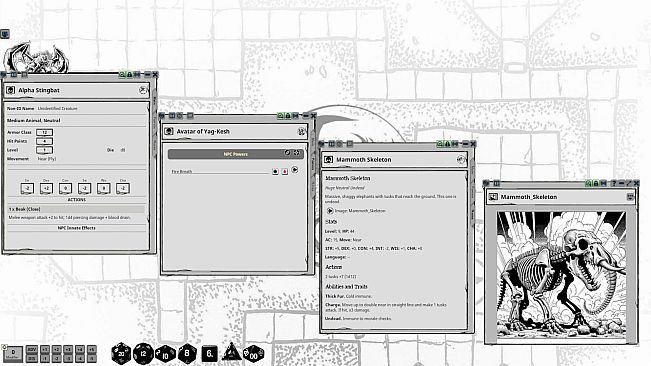Click the token icon beside Mammoth Skeleton title
Image resolution: width=651 pixels, height=366 pixels.
460,159
